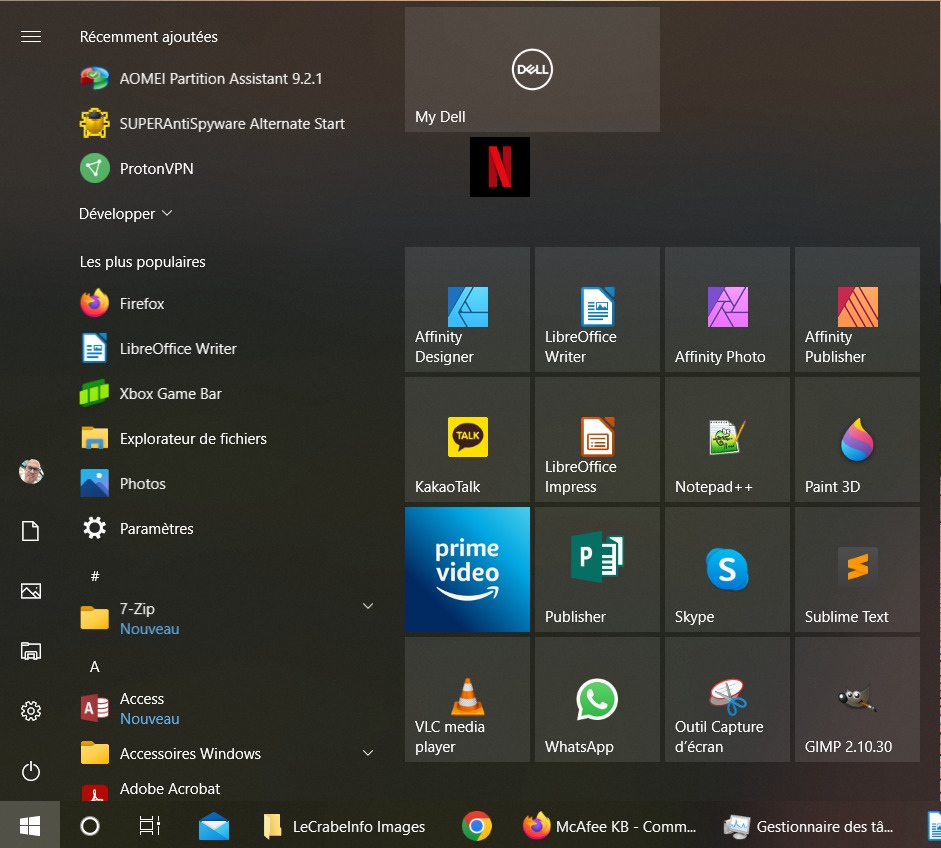Viewport: 941px width, 848px height.
Task: Open the VLC media player tile
Action: point(467,700)
